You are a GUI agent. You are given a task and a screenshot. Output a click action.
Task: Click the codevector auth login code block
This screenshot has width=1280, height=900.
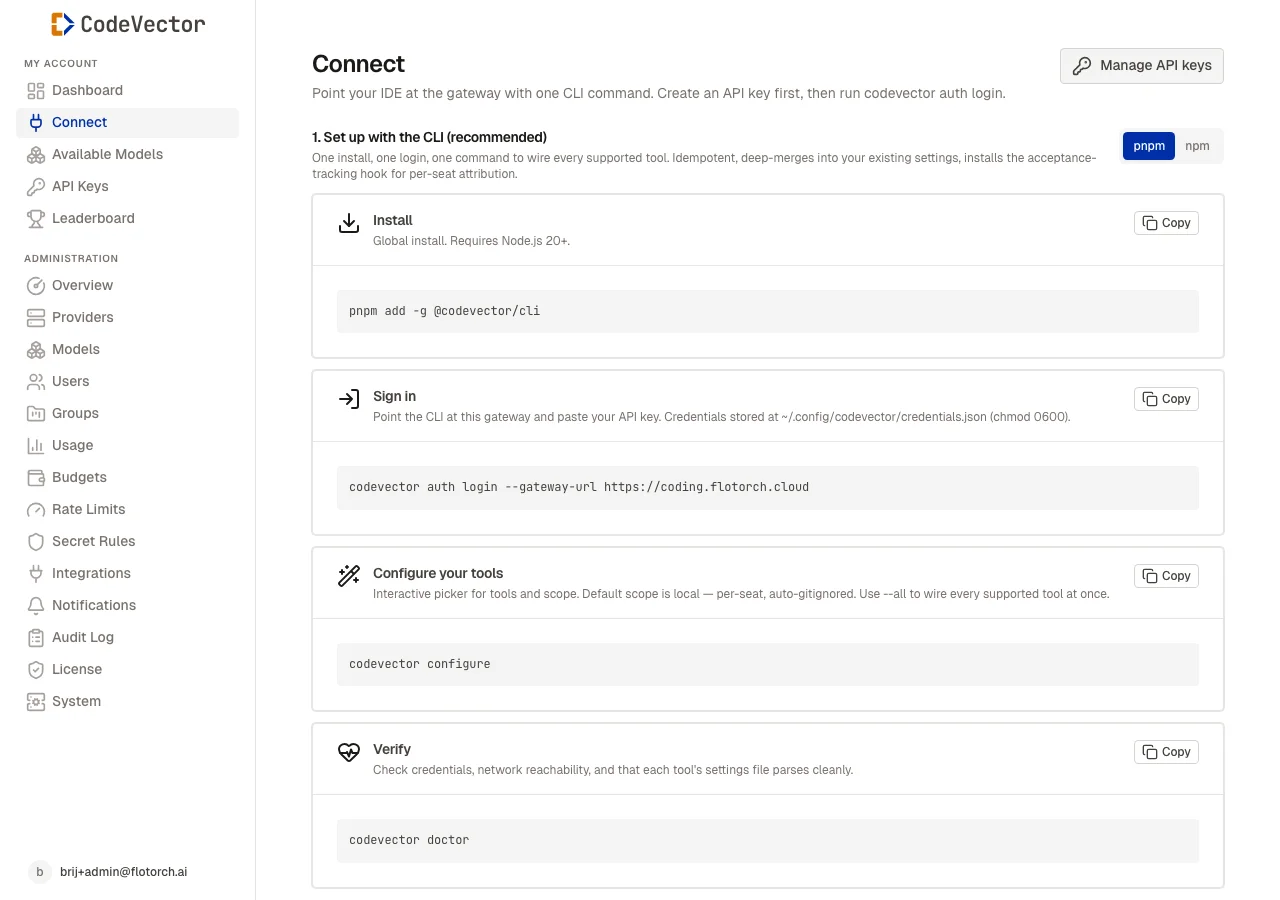pyautogui.click(x=768, y=488)
